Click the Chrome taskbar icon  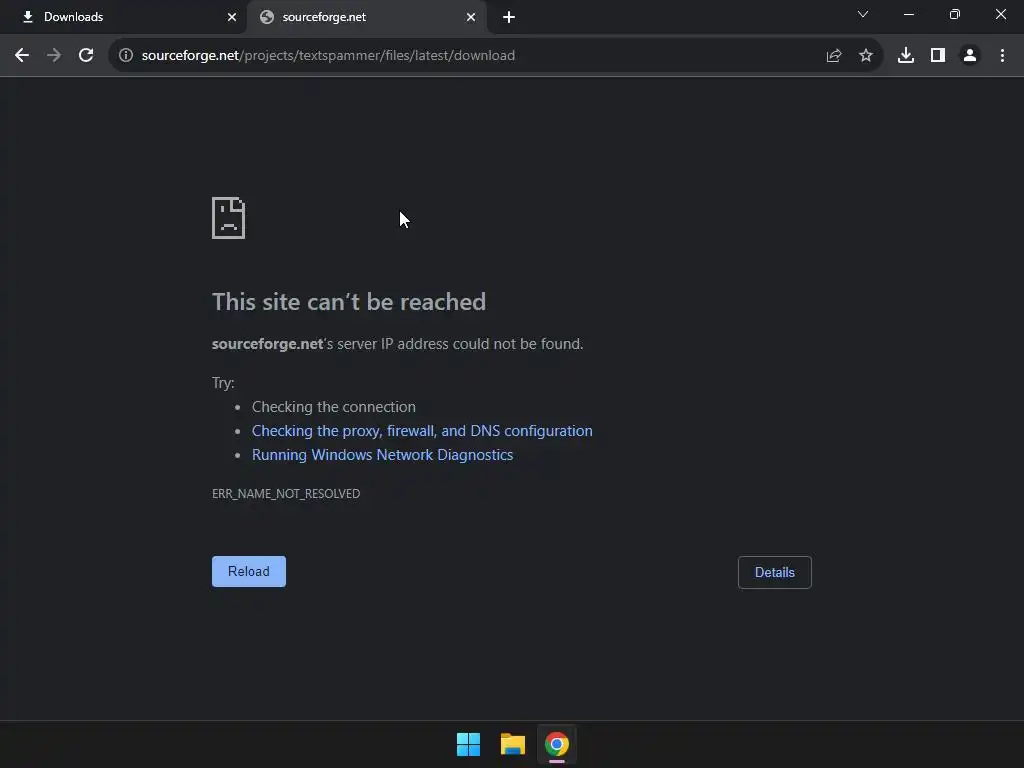tap(556, 744)
